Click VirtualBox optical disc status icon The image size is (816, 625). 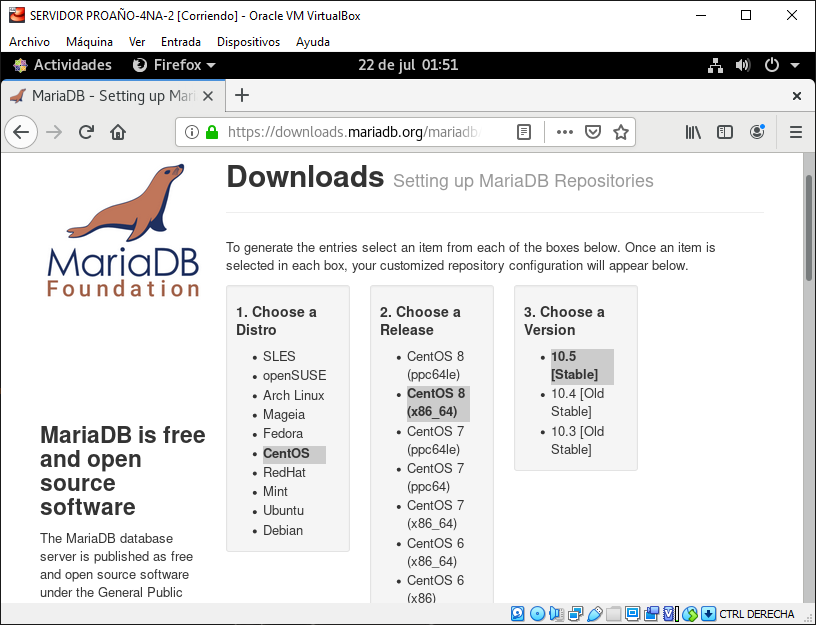click(537, 614)
